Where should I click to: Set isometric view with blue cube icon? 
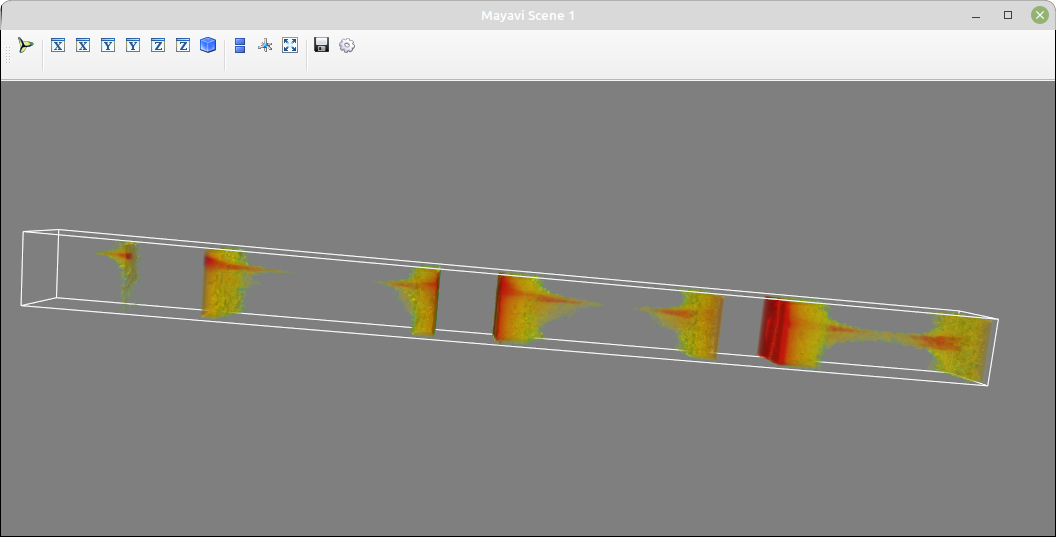(208, 45)
